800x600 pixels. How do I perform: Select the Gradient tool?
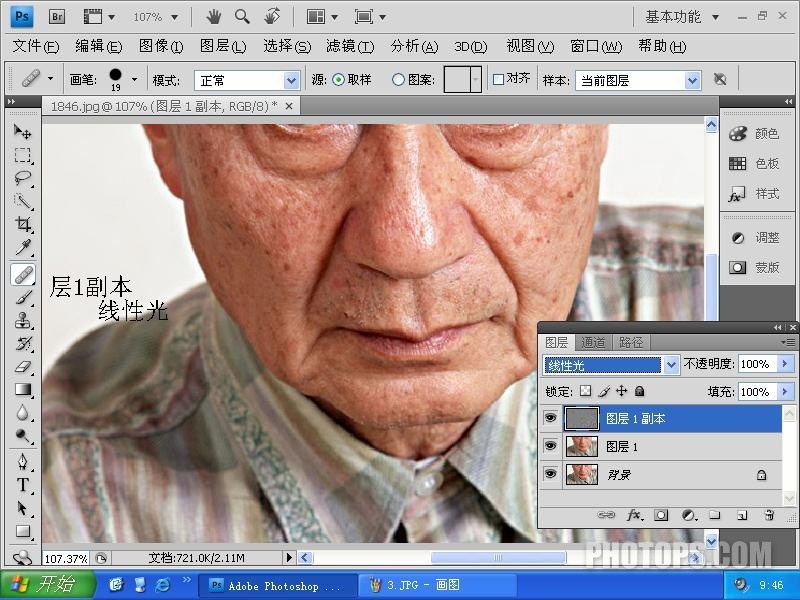point(22,390)
